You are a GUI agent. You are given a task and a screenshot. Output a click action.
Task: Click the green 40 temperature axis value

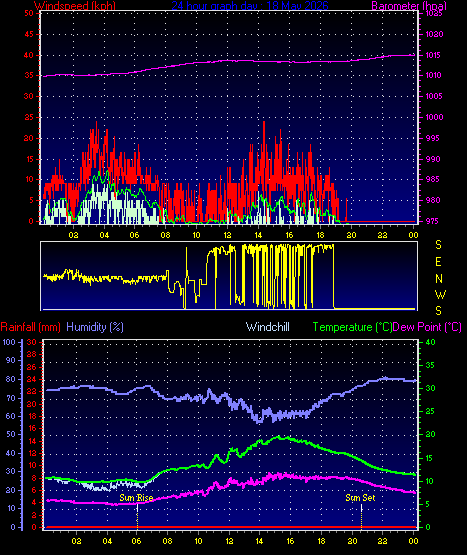430,342
